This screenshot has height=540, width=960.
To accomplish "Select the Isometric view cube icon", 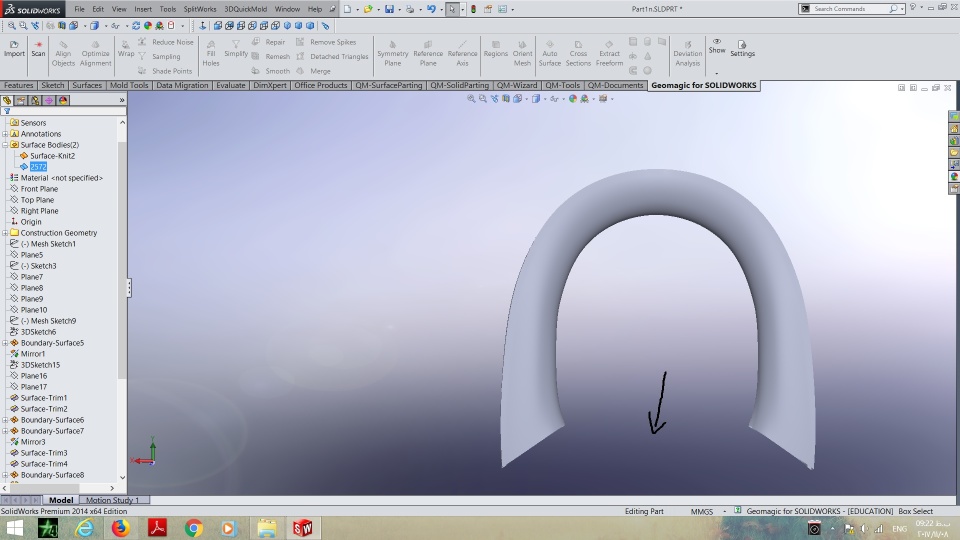I will point(287,26).
